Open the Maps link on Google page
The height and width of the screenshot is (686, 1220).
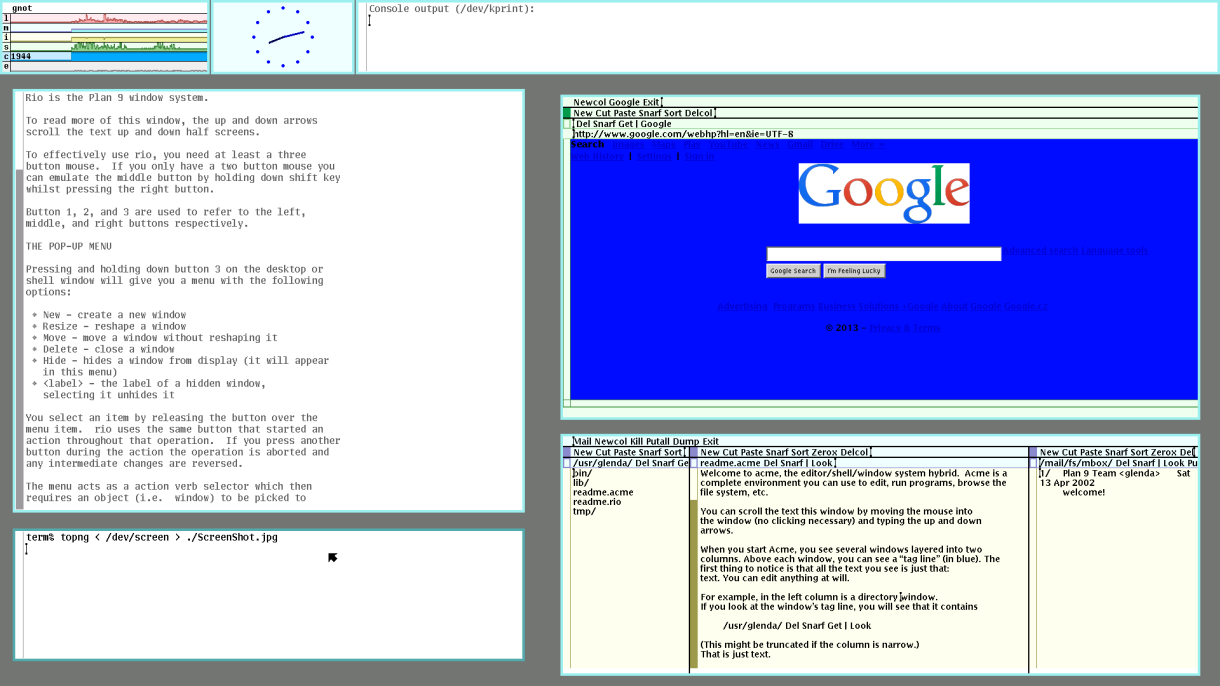[x=664, y=145]
